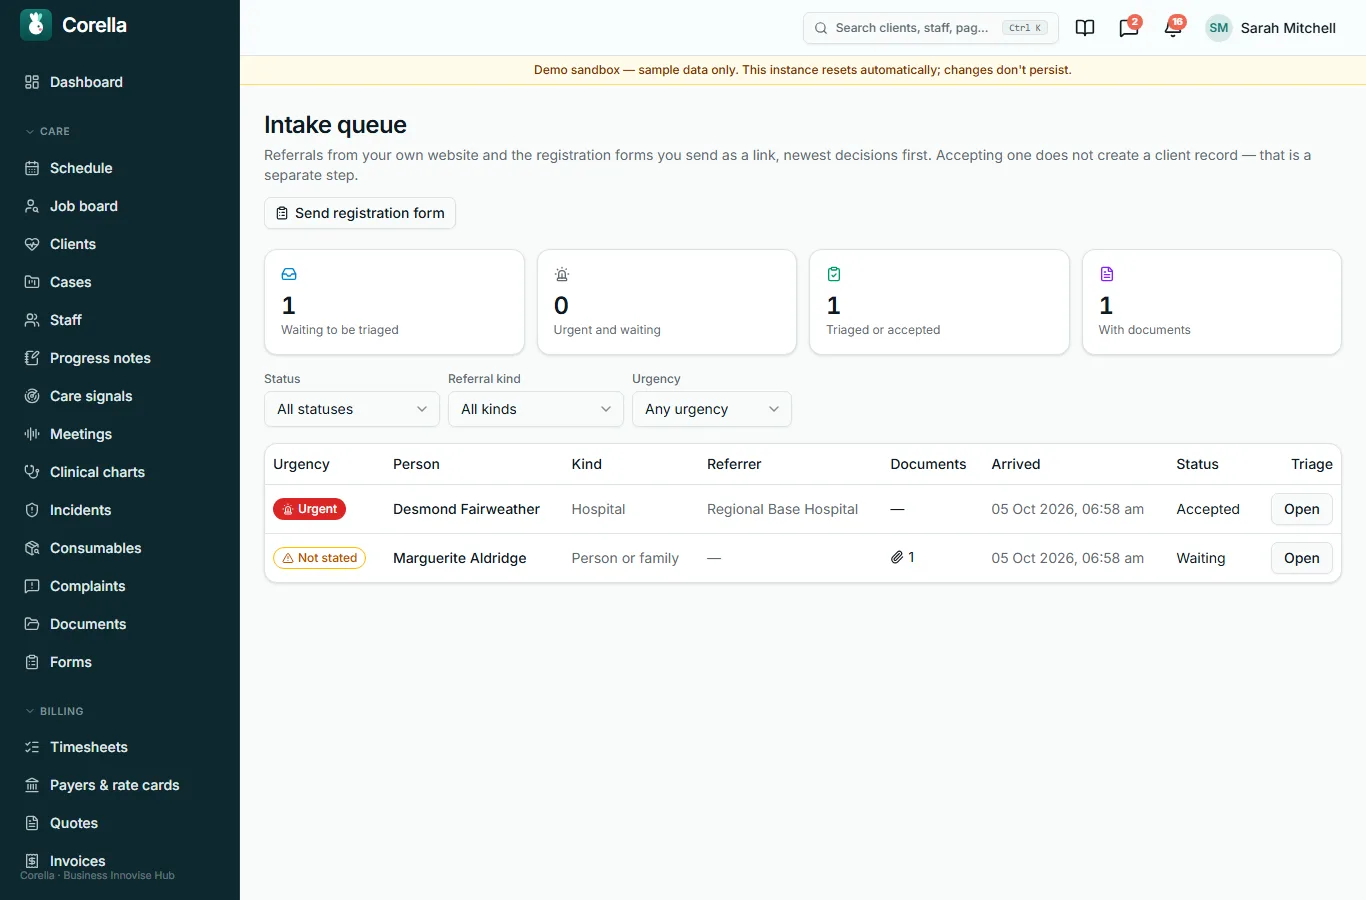Click the Waiting to be triaged card
Viewport: 1366px width, 900px height.
click(394, 302)
